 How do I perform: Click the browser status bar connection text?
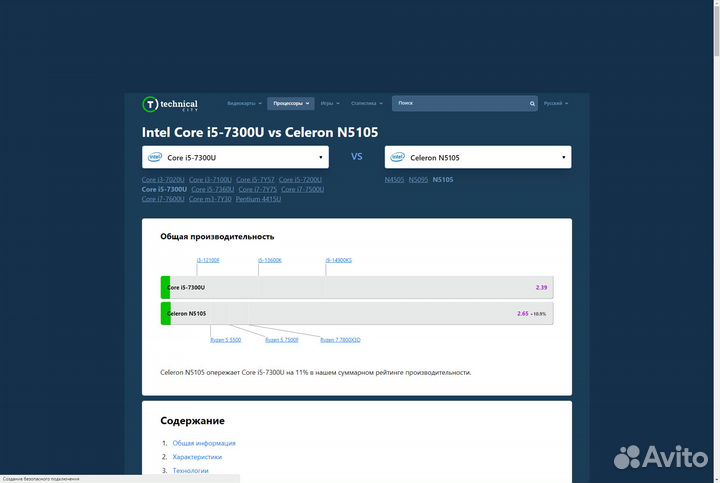pyautogui.click(x=41, y=479)
